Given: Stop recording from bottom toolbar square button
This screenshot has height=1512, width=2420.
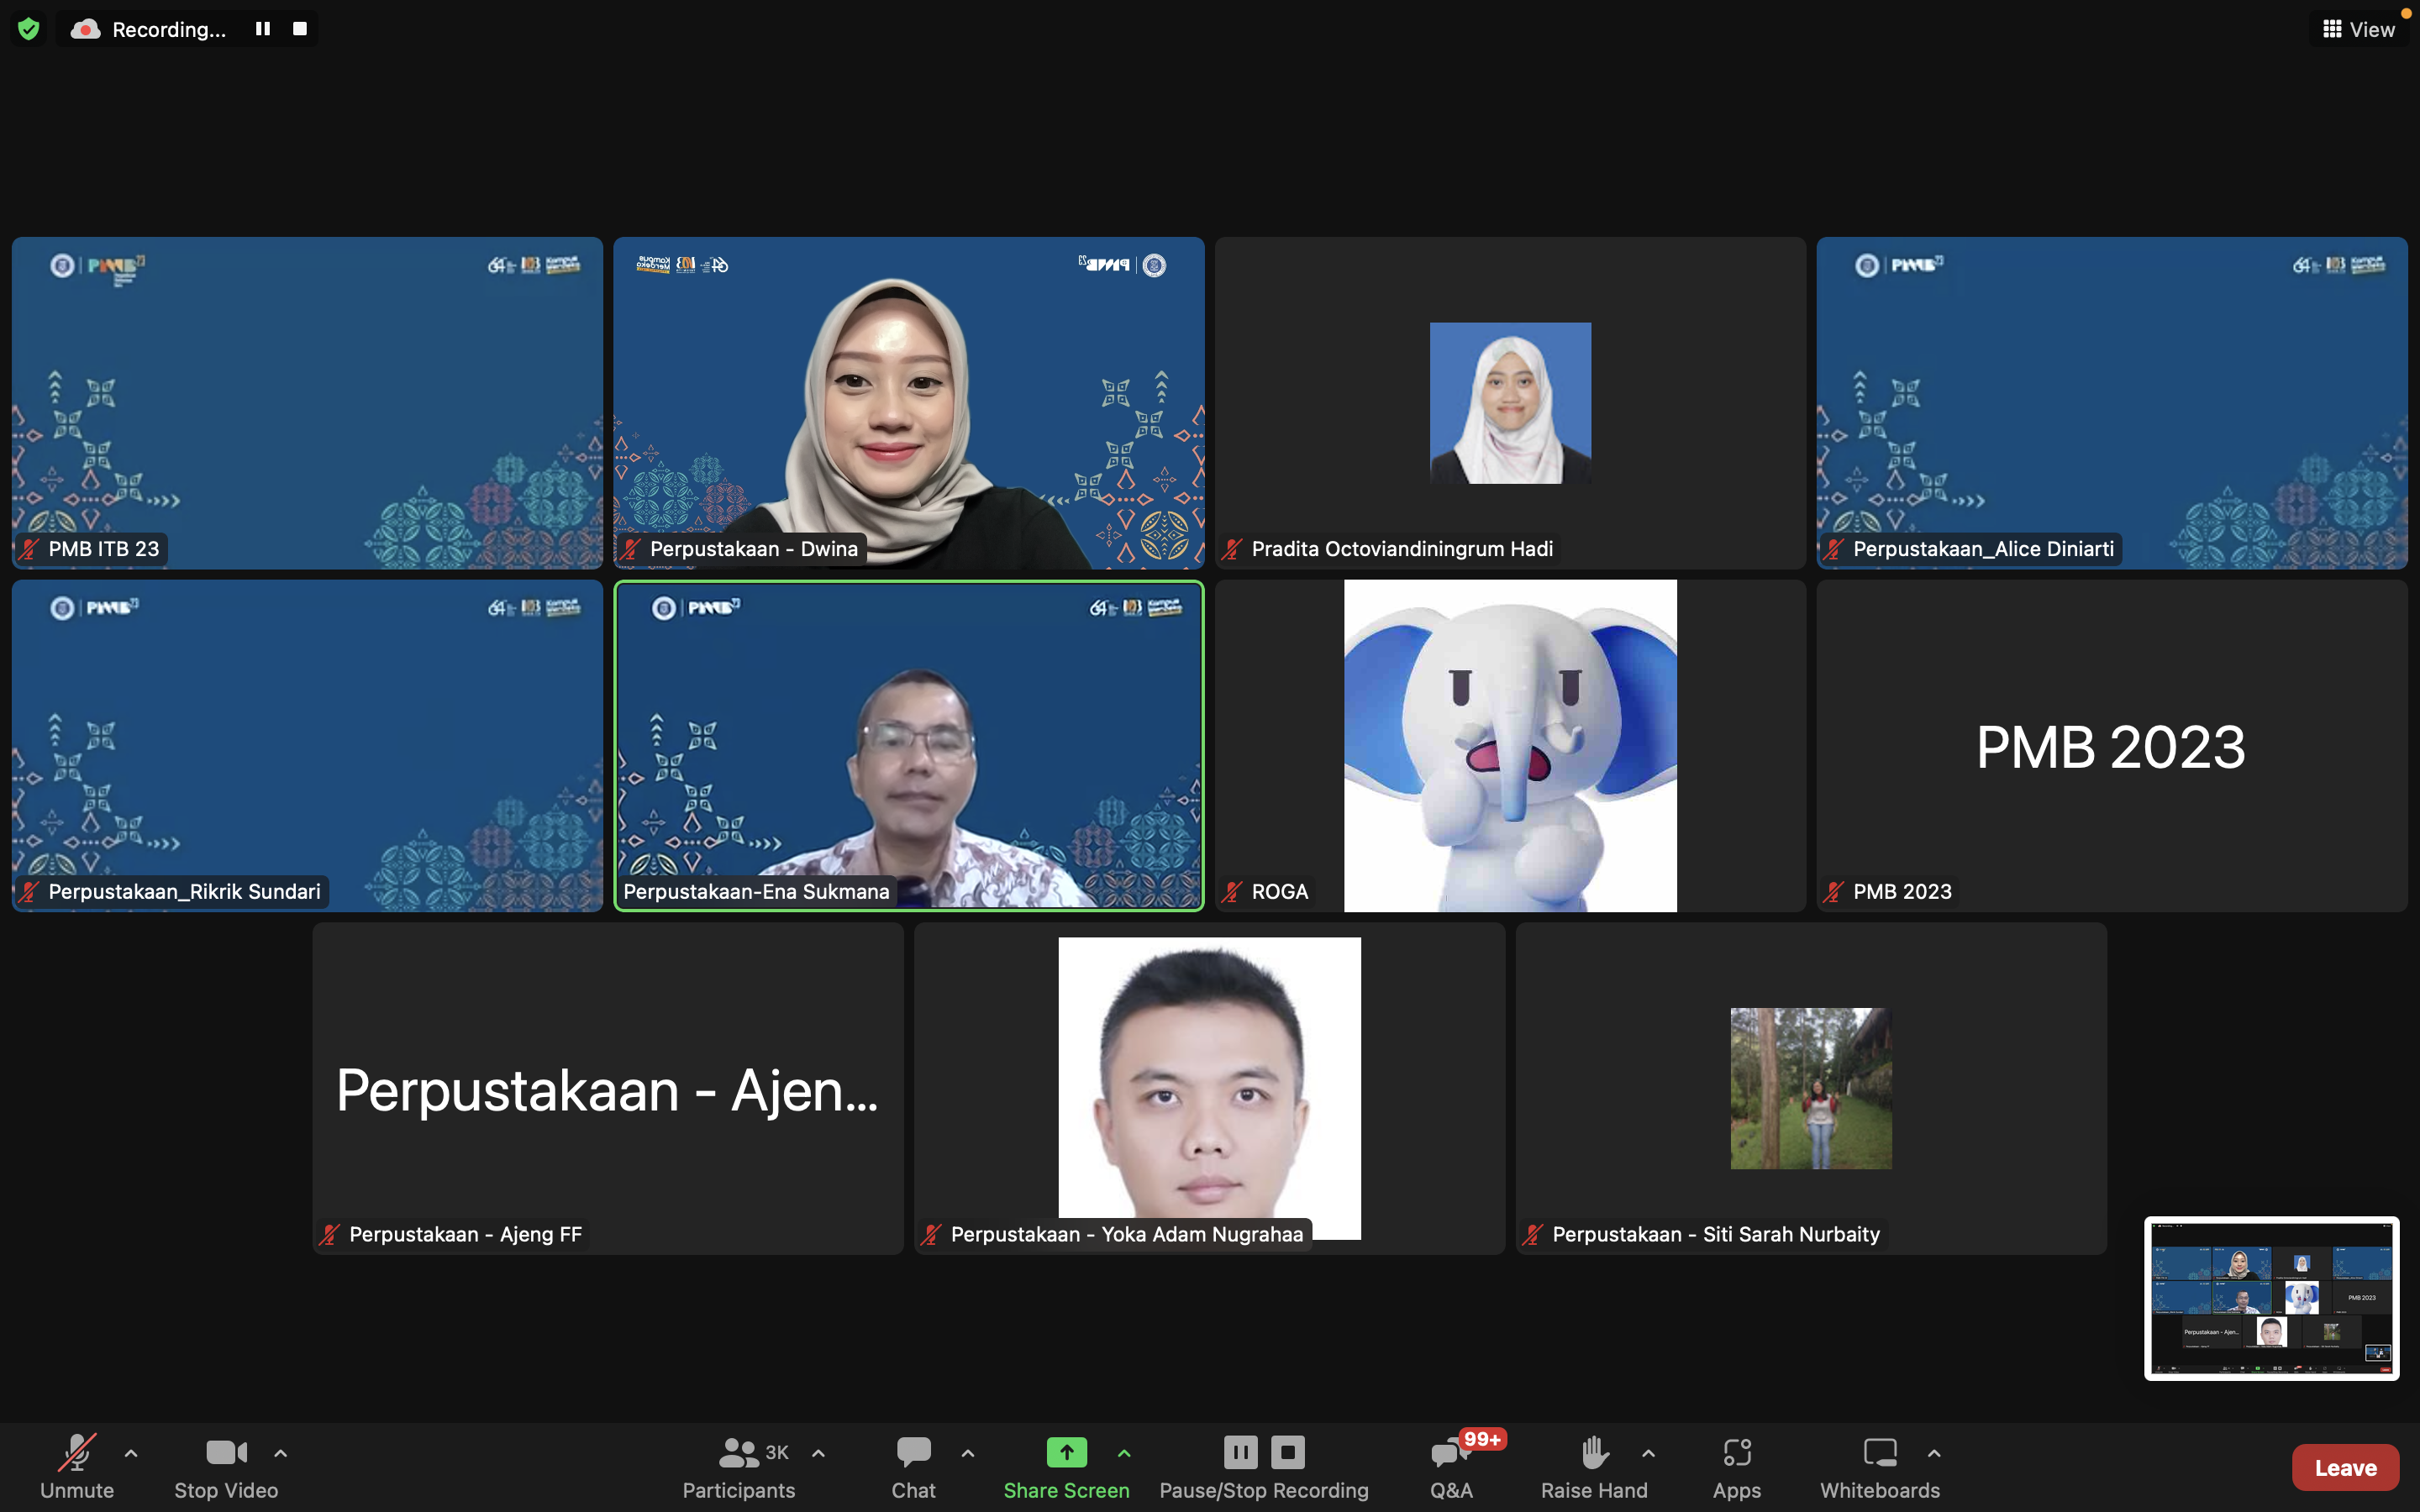Looking at the screenshot, I should coord(1288,1451).
